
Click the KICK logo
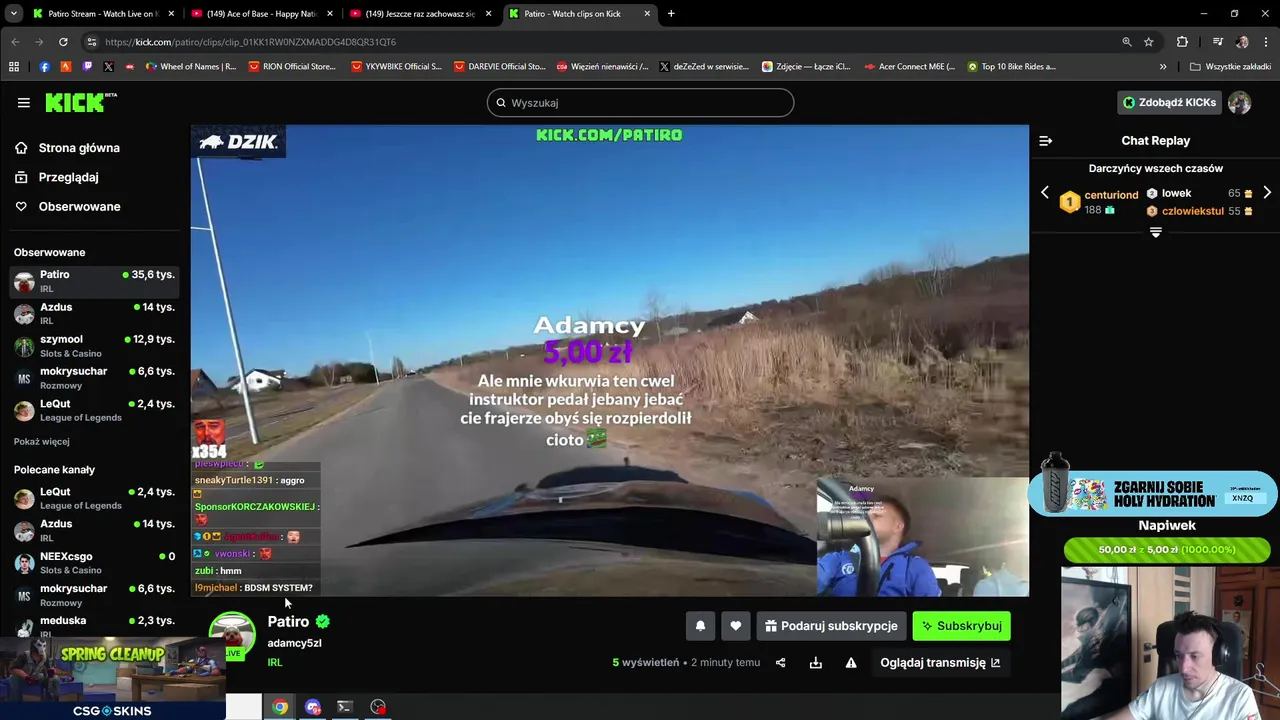point(80,102)
